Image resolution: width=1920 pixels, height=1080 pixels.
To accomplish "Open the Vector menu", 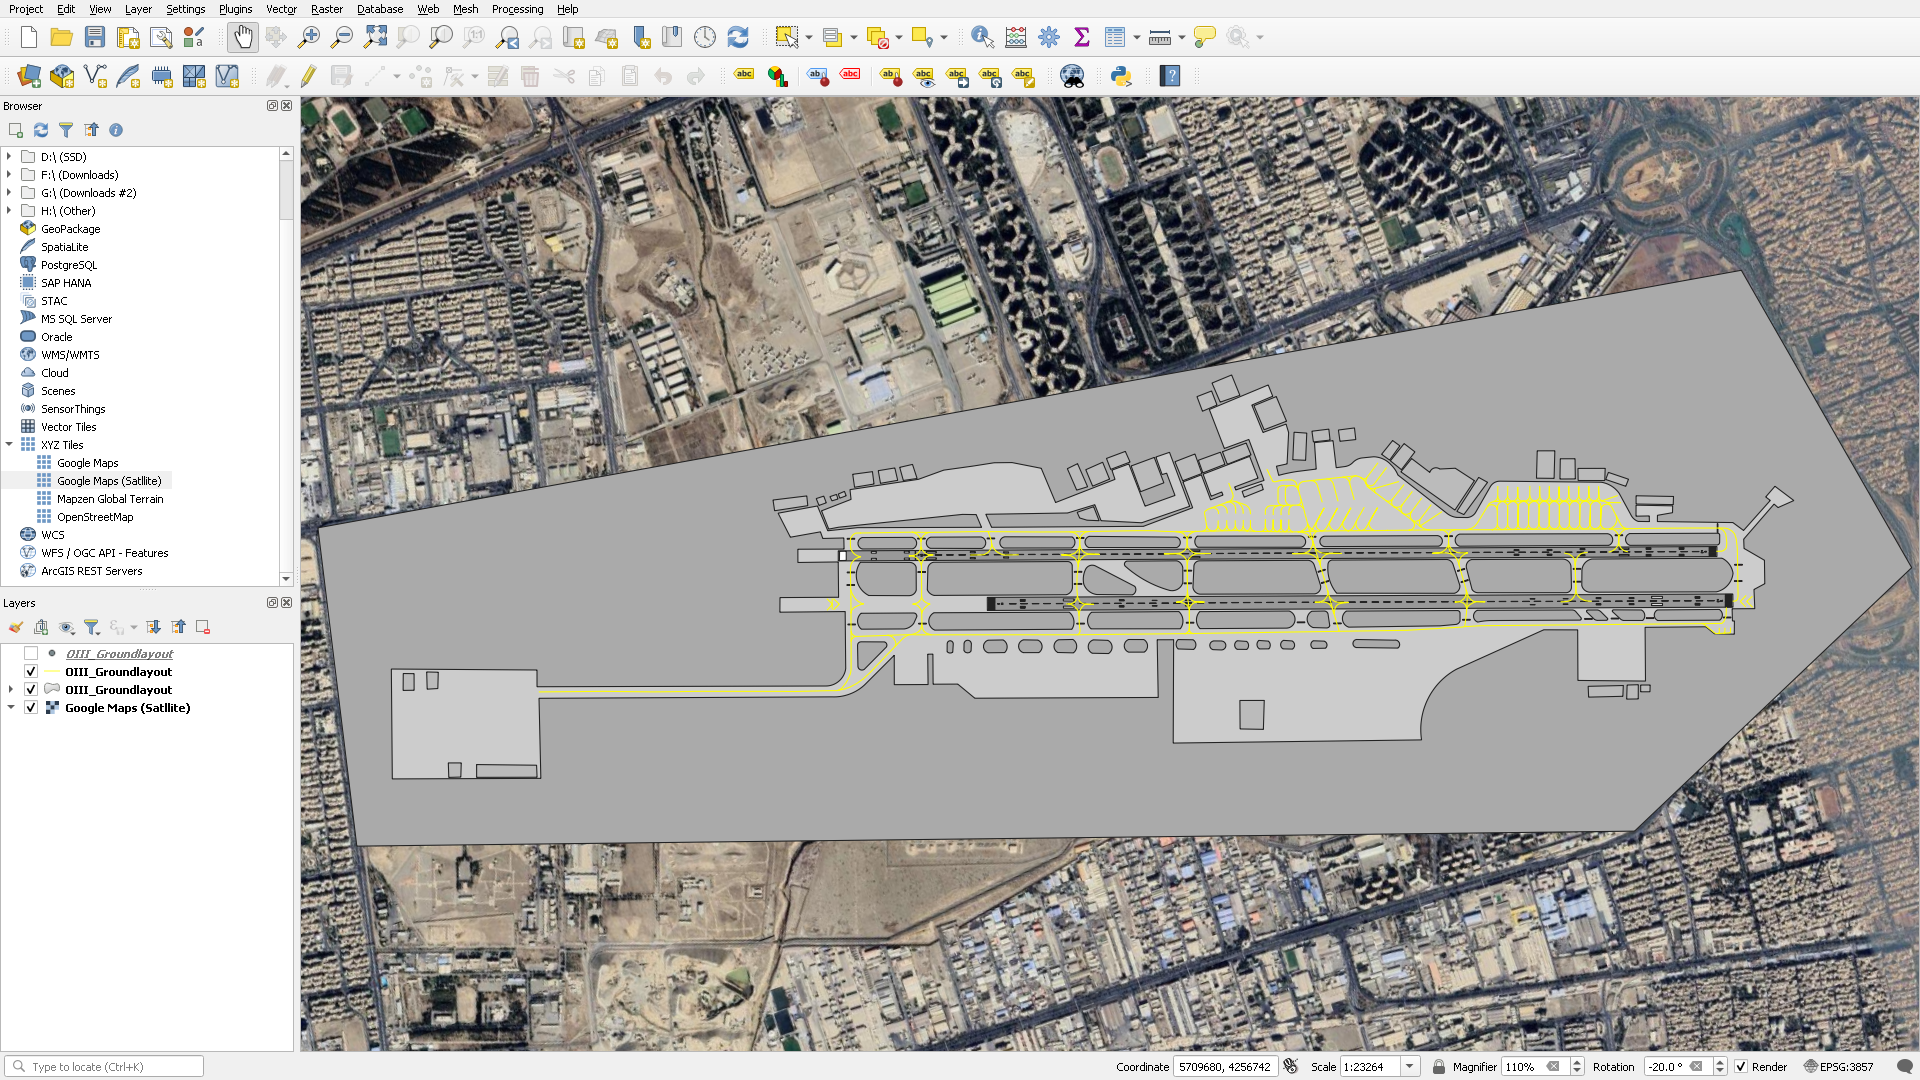I will [281, 9].
